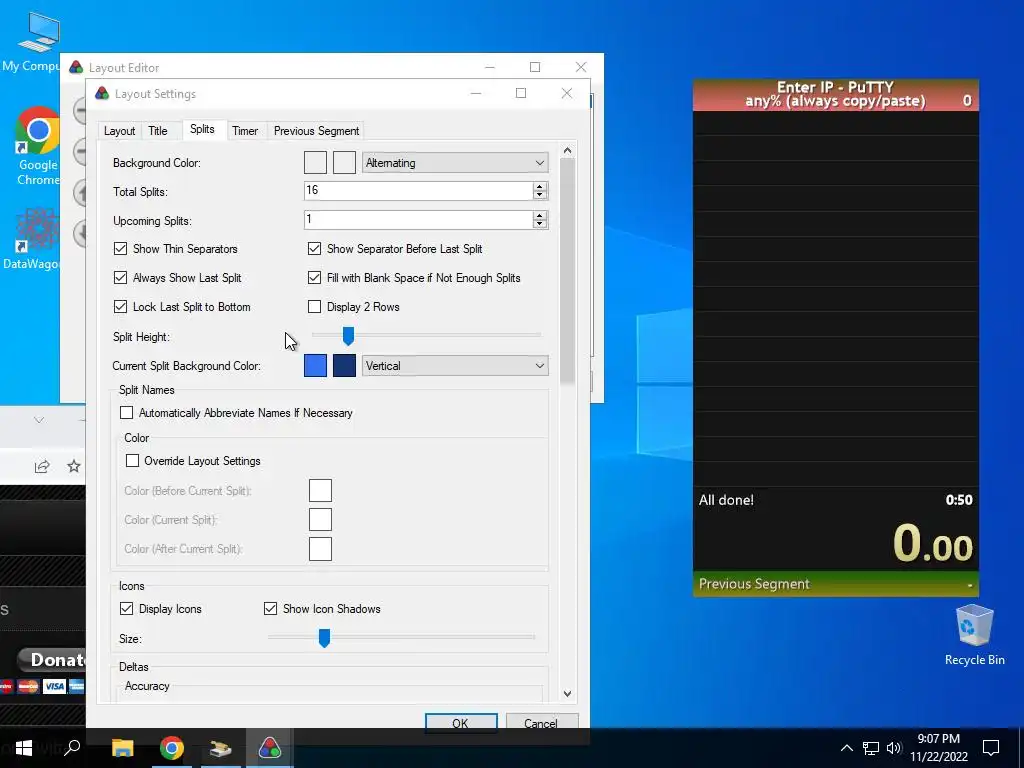Enable Automatically Abbreviate Names If Necessary
This screenshot has height=768, width=1024.
coord(126,413)
